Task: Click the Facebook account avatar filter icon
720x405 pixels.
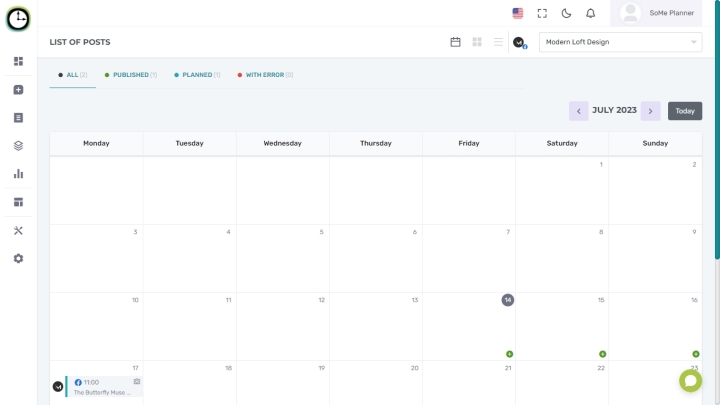Action: (519, 43)
